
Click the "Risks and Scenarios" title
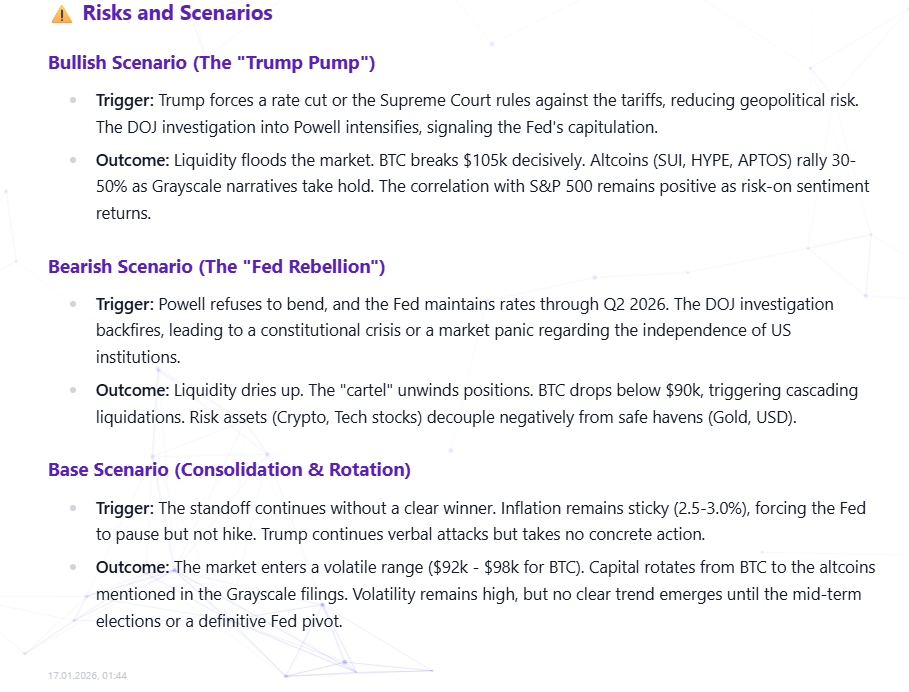(x=177, y=13)
